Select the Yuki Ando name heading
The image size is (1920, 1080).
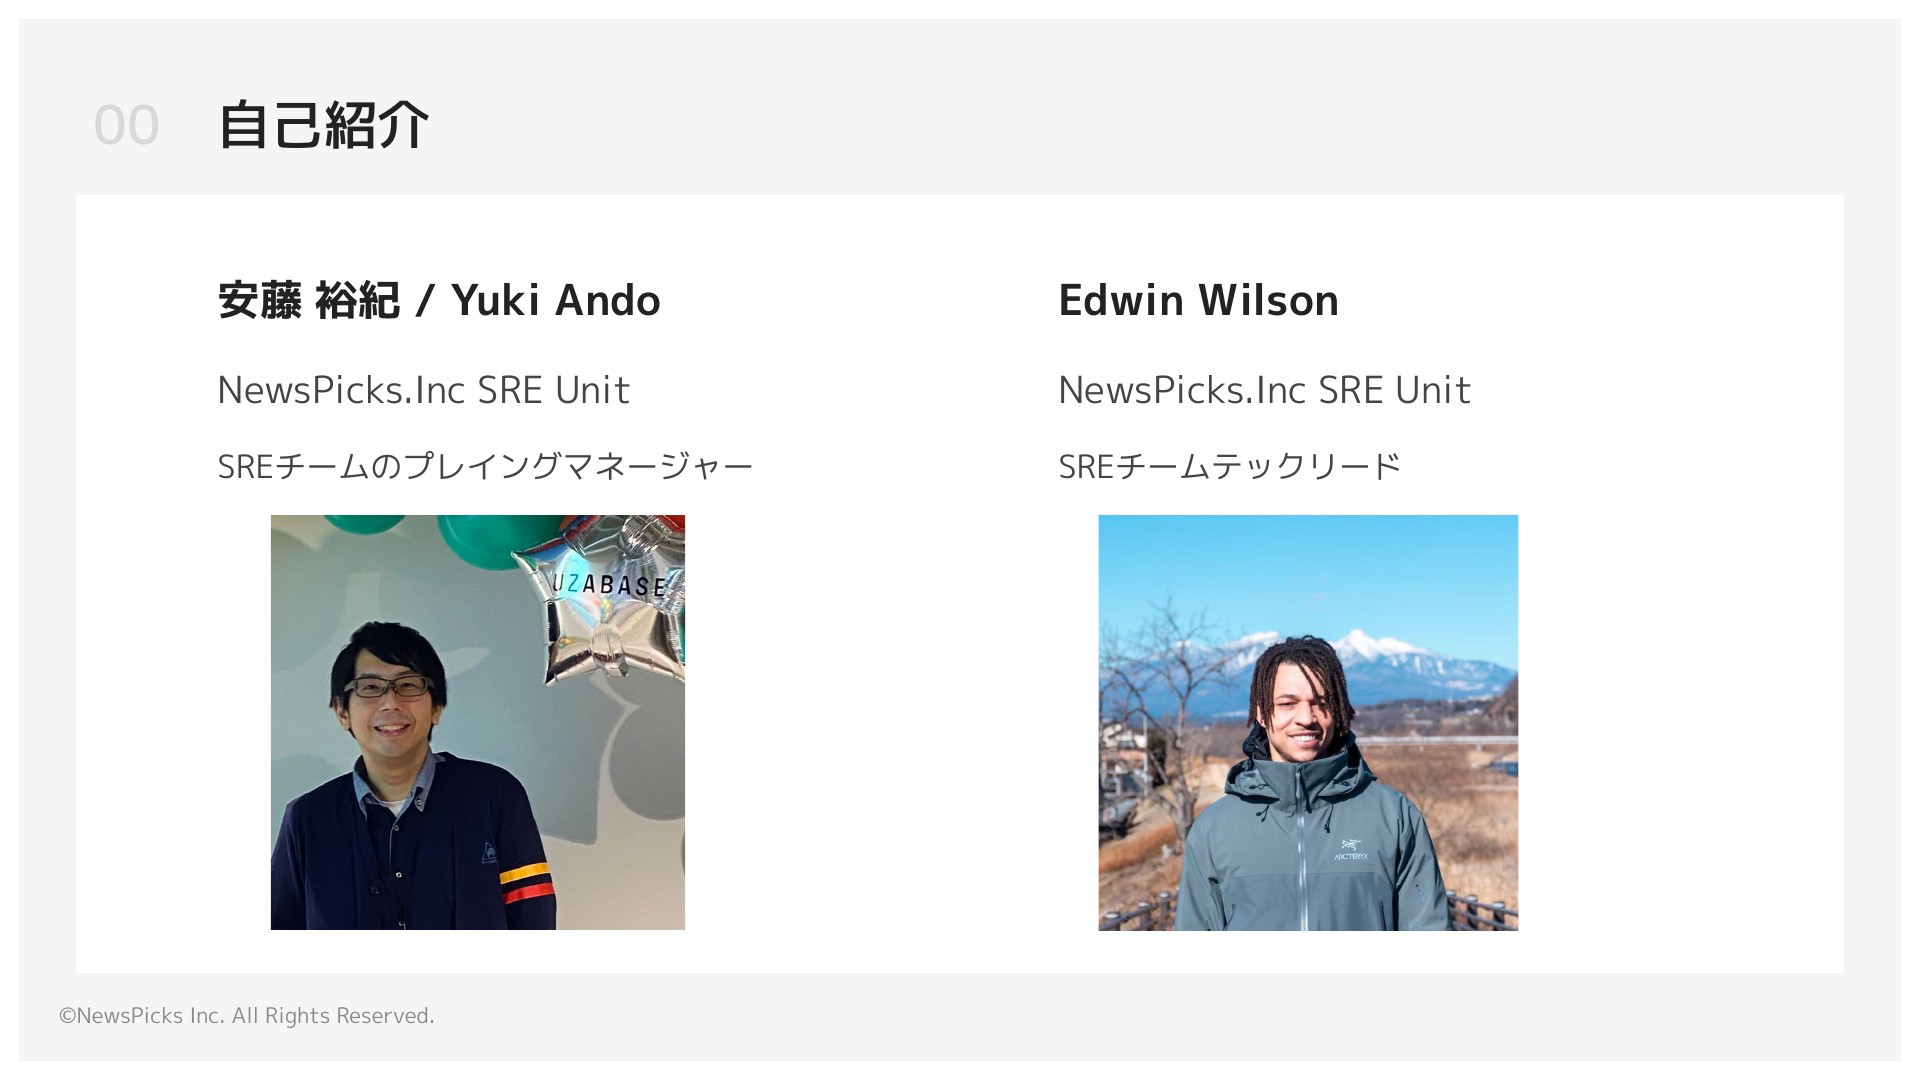[439, 300]
